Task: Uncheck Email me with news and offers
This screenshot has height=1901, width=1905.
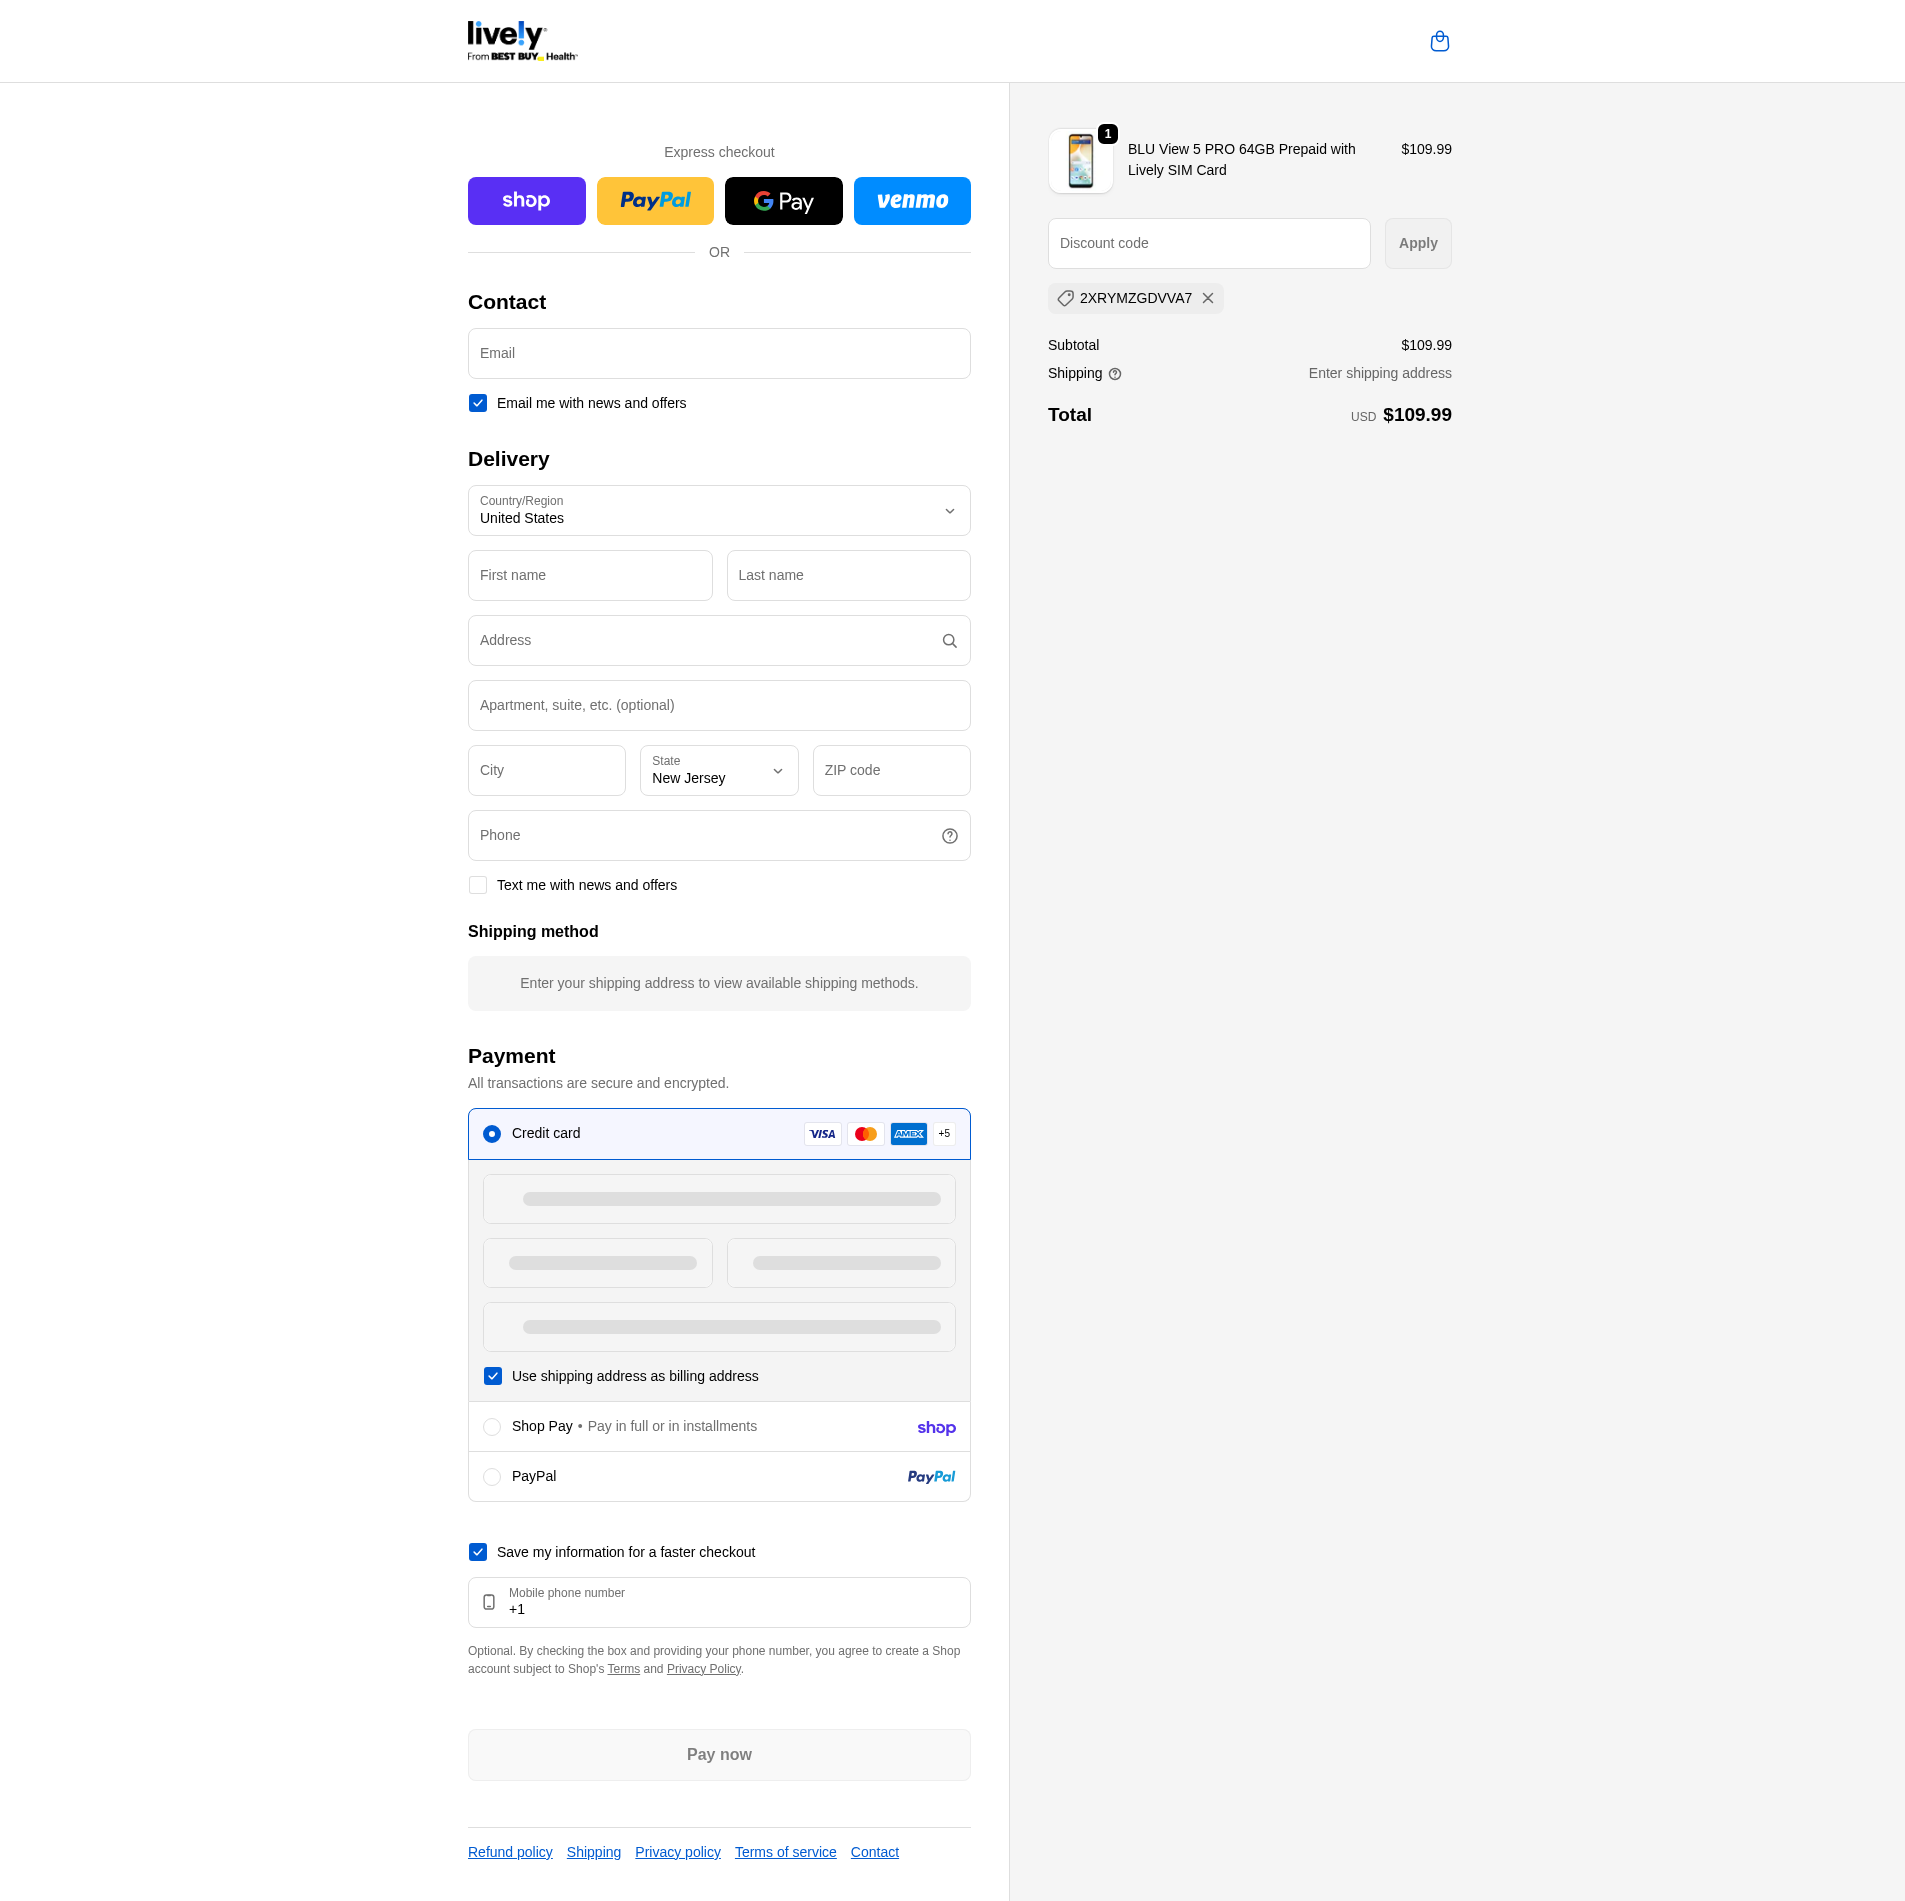Action: coord(478,403)
